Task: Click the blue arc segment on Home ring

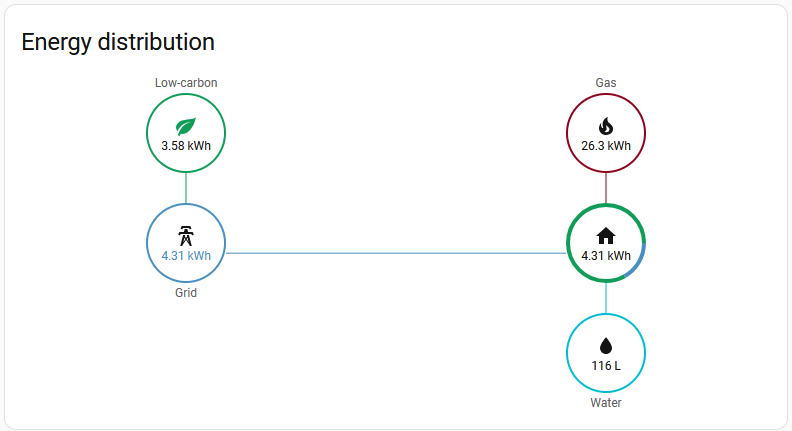Action: coord(641,261)
